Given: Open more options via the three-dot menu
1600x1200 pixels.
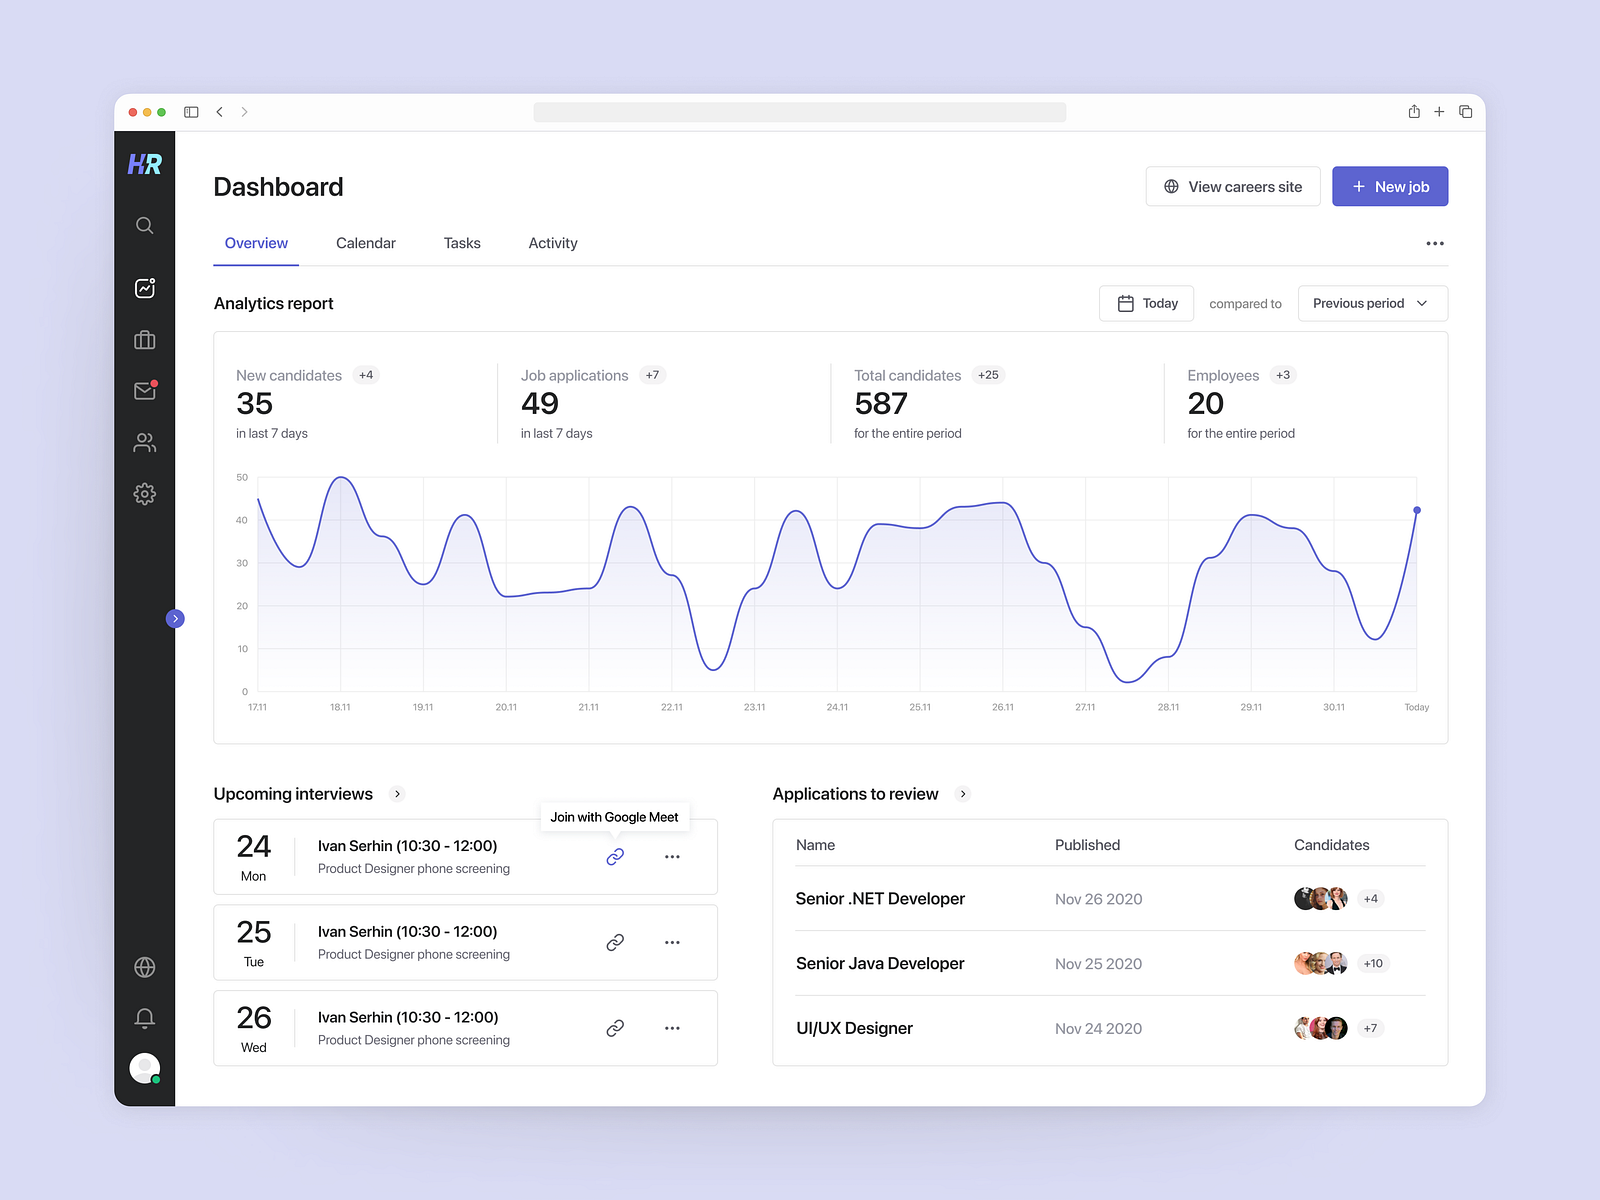Looking at the screenshot, I should coord(1435,243).
